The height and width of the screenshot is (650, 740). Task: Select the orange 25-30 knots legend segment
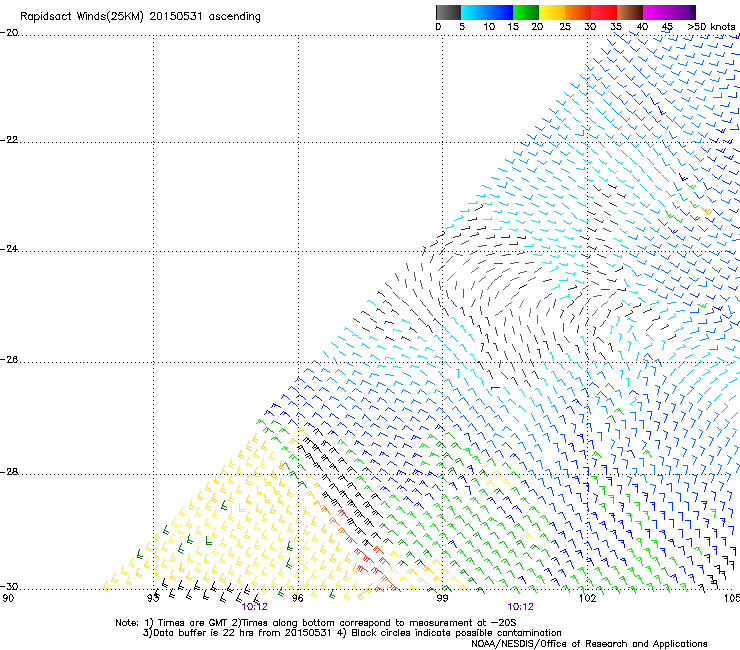coord(578,12)
